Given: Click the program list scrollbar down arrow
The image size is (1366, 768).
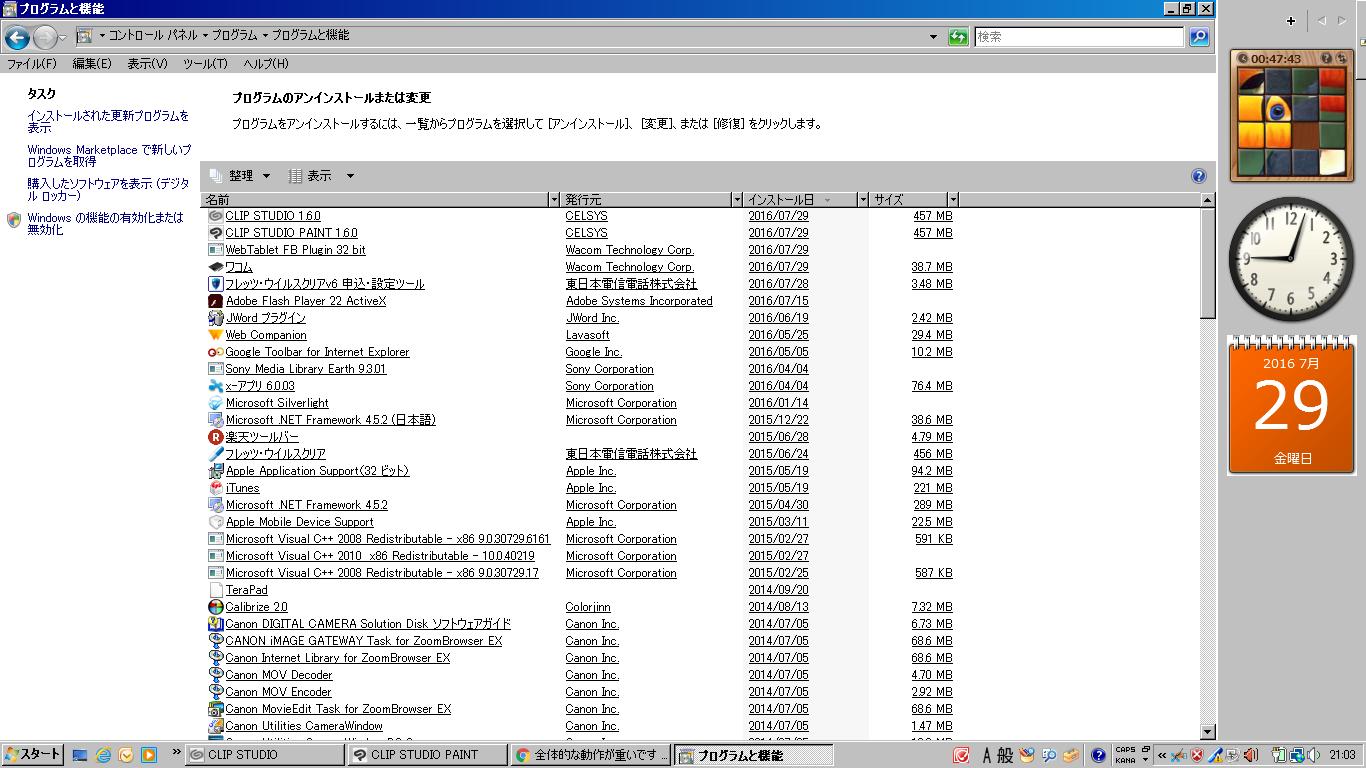Looking at the screenshot, I should point(1207,733).
